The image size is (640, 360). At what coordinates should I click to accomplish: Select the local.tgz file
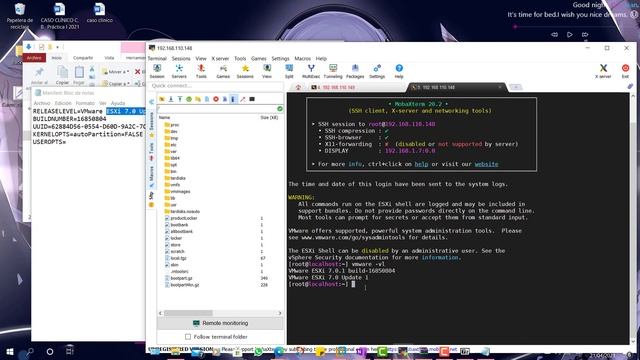[175, 258]
